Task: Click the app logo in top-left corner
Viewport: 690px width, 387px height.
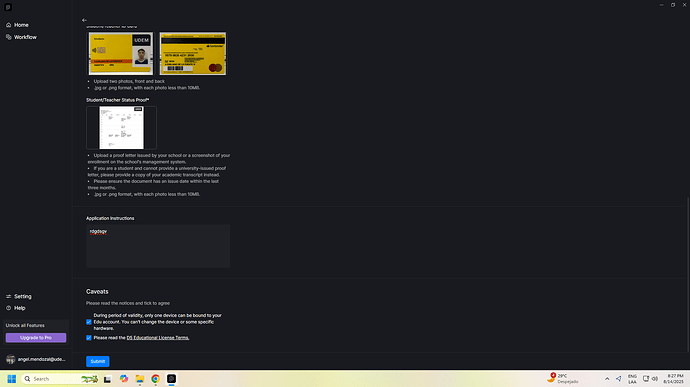Action: coord(8,7)
